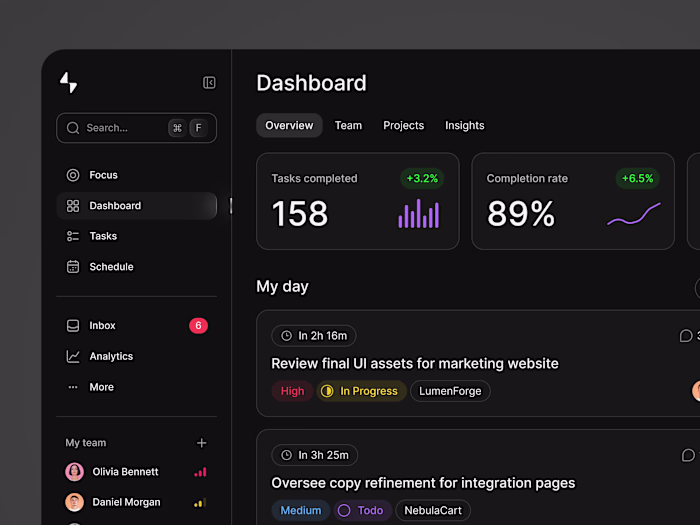Click the Medium priority tag
This screenshot has height=525, width=700.
click(x=301, y=510)
